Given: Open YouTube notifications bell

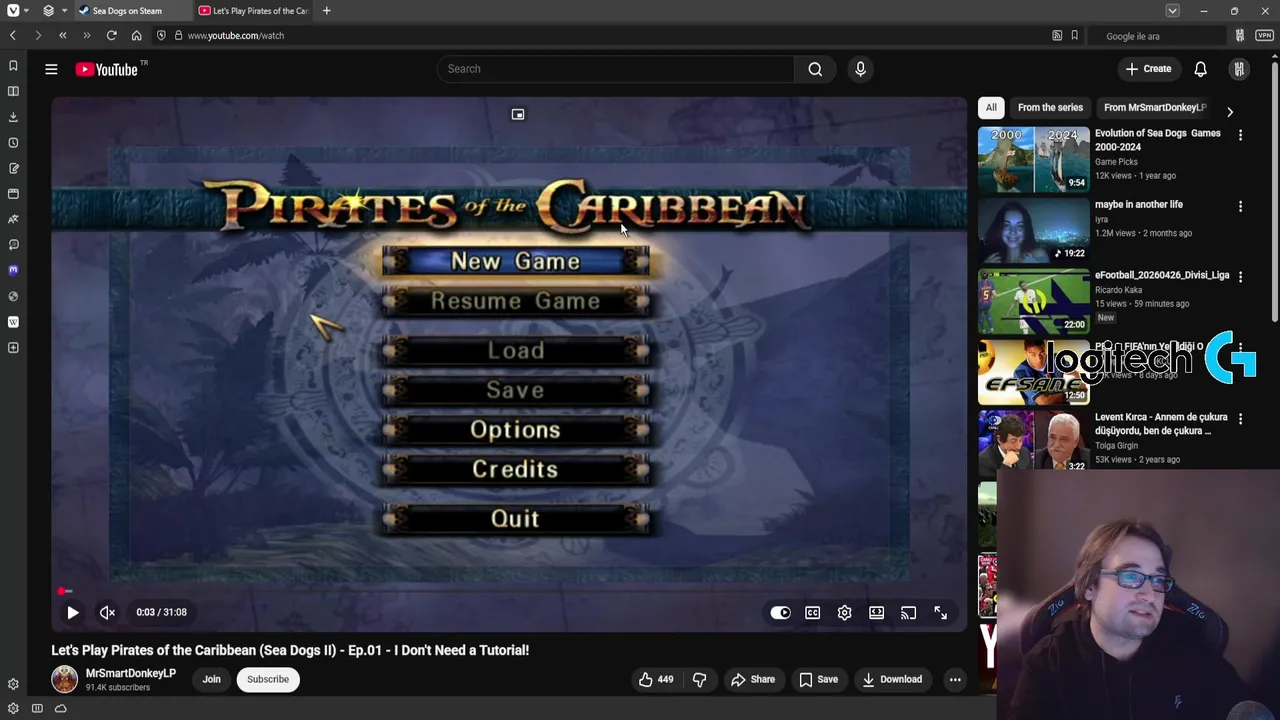Looking at the screenshot, I should (x=1200, y=69).
